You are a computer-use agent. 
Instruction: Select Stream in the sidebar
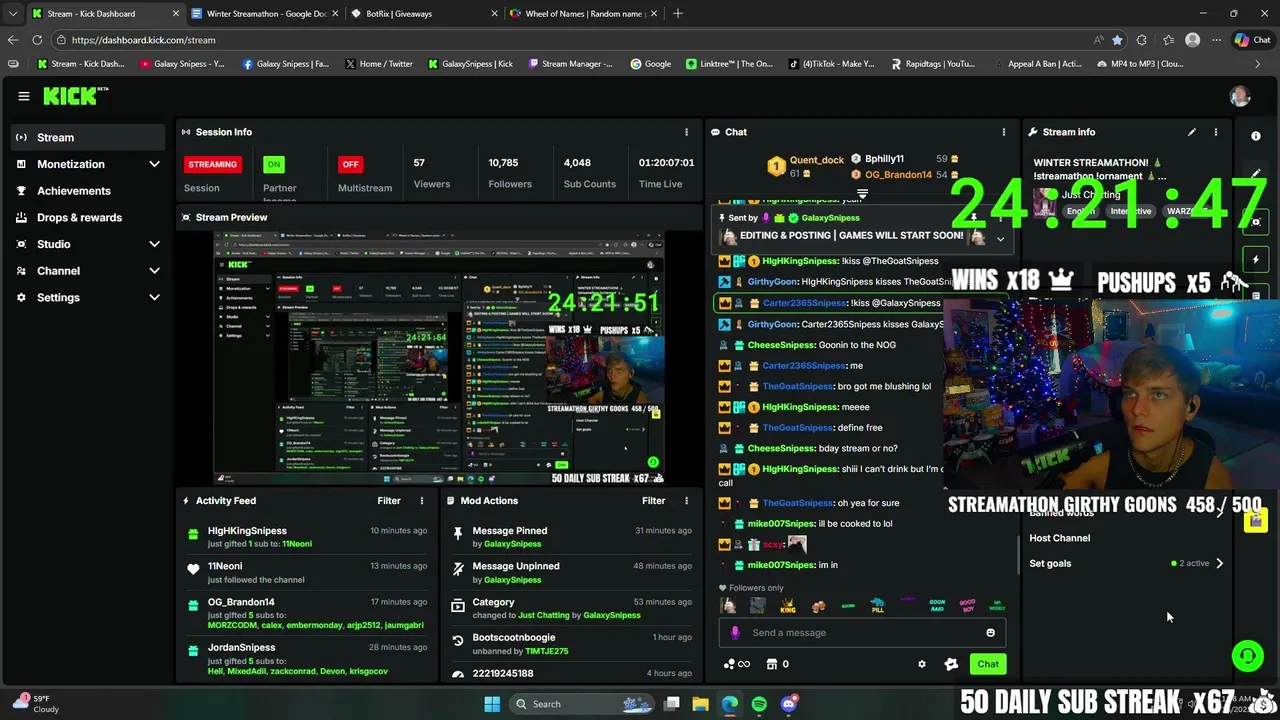click(x=88, y=137)
